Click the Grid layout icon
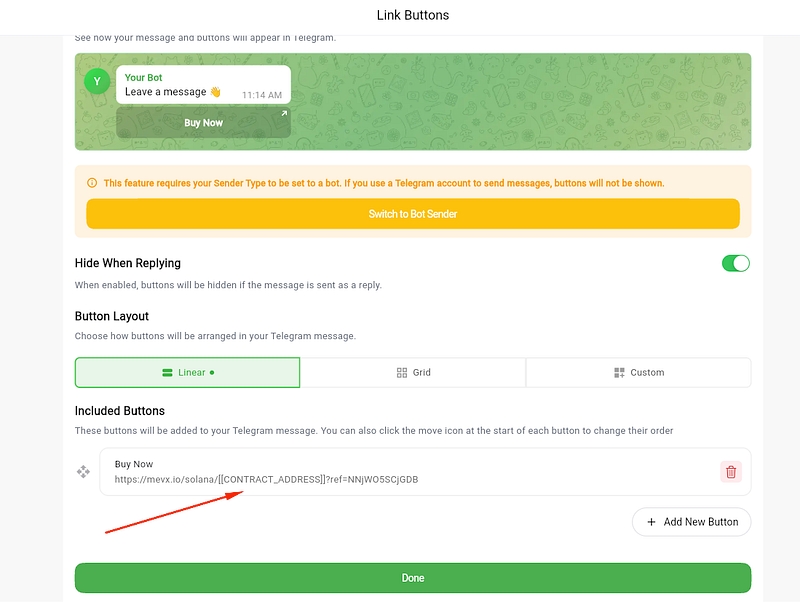The image size is (800, 602). click(x=402, y=373)
